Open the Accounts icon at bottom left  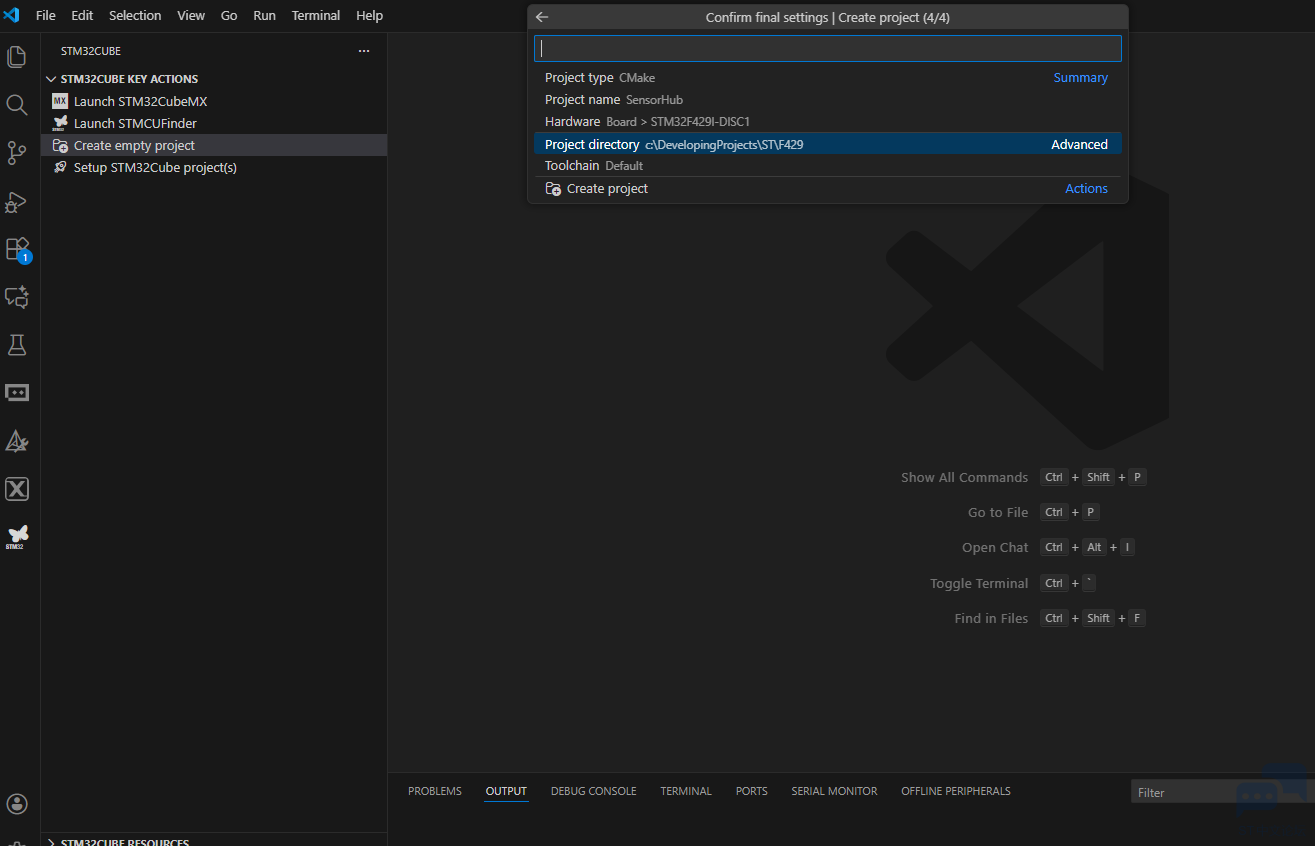coord(17,804)
